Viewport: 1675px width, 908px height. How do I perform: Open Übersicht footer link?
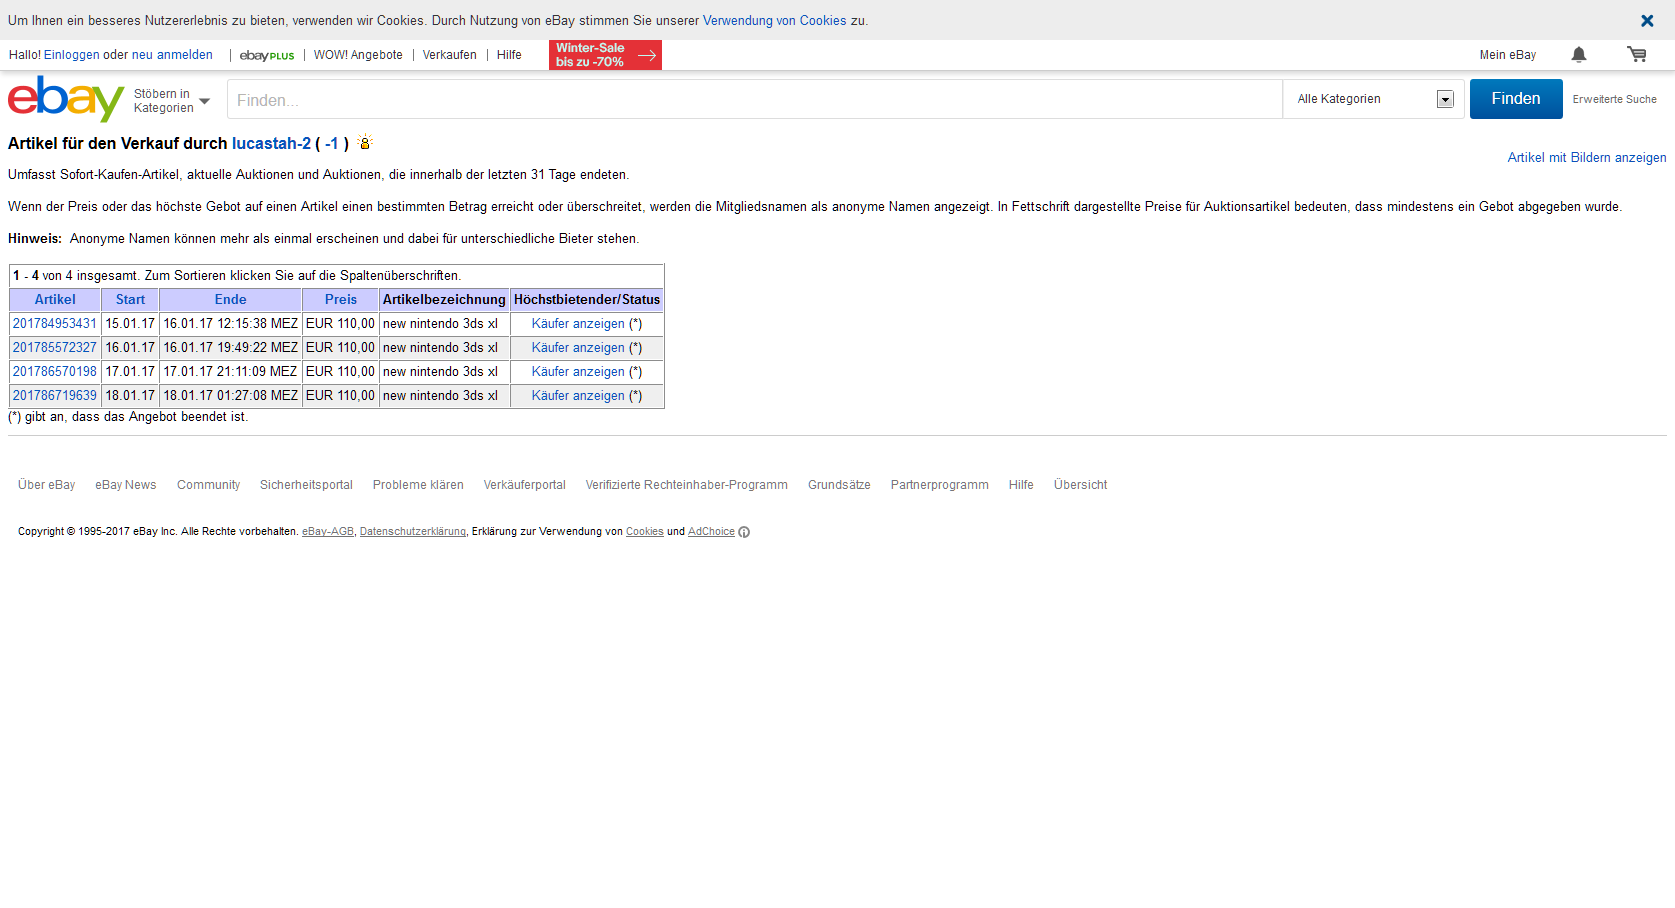tap(1080, 485)
